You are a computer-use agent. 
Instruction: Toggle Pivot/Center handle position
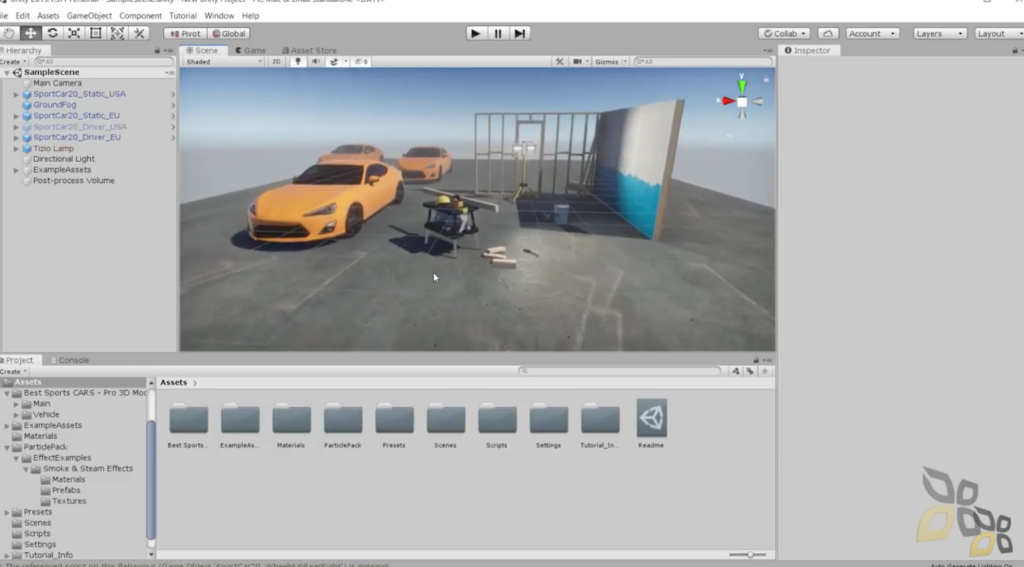click(x=185, y=33)
